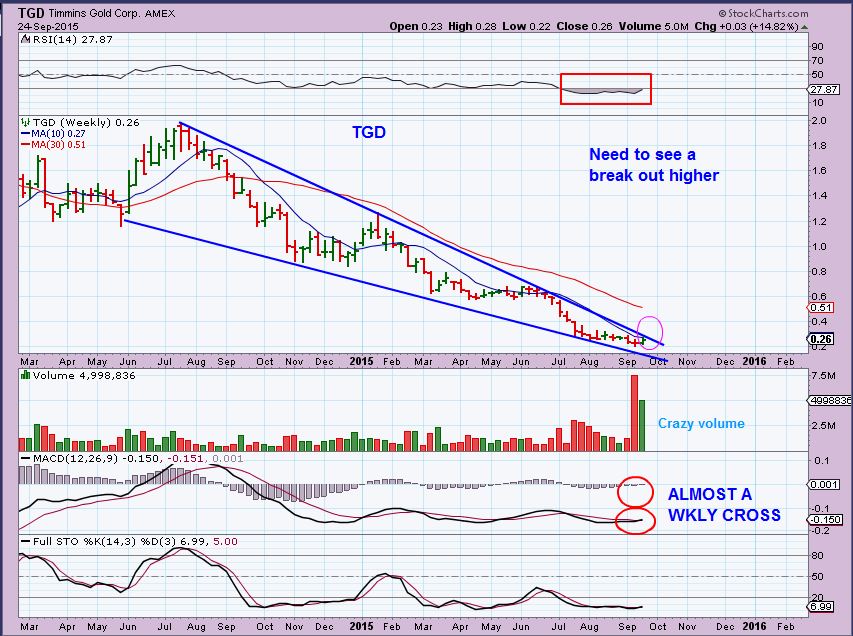Click the Low 0.22 value

pos(526,26)
